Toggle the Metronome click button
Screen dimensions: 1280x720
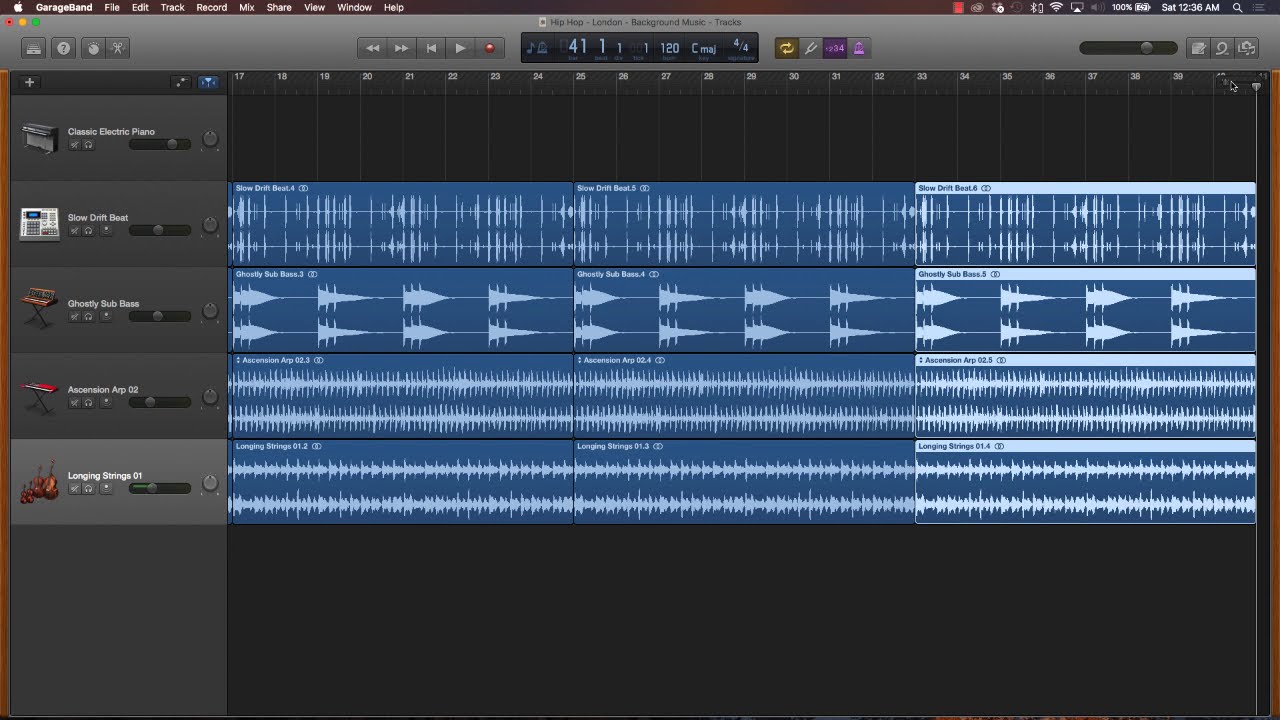coord(859,48)
